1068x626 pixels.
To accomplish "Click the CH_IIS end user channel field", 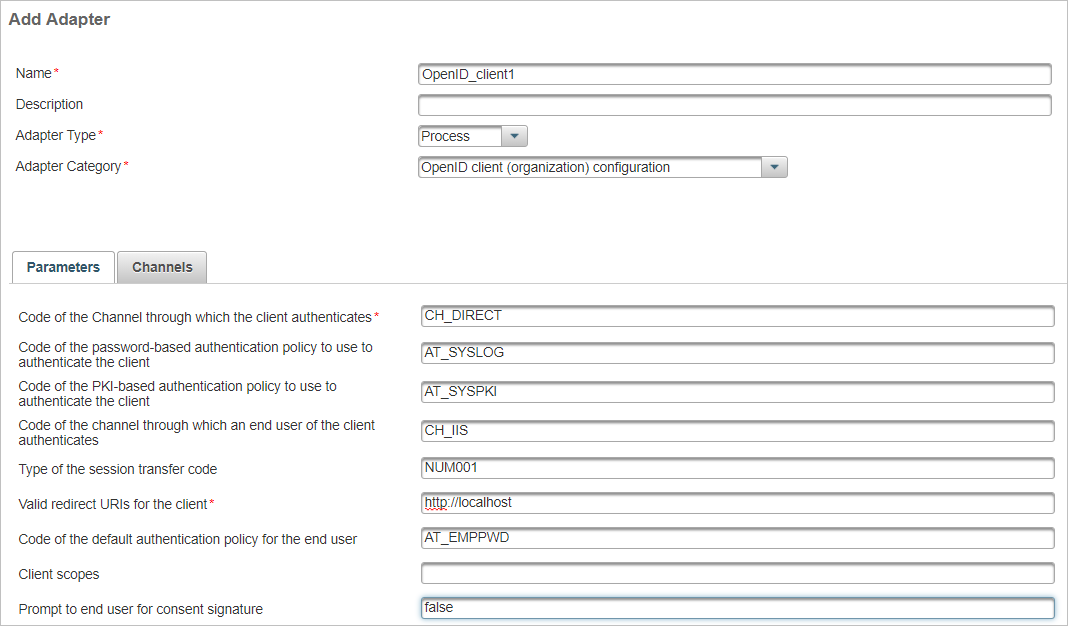I will point(738,431).
